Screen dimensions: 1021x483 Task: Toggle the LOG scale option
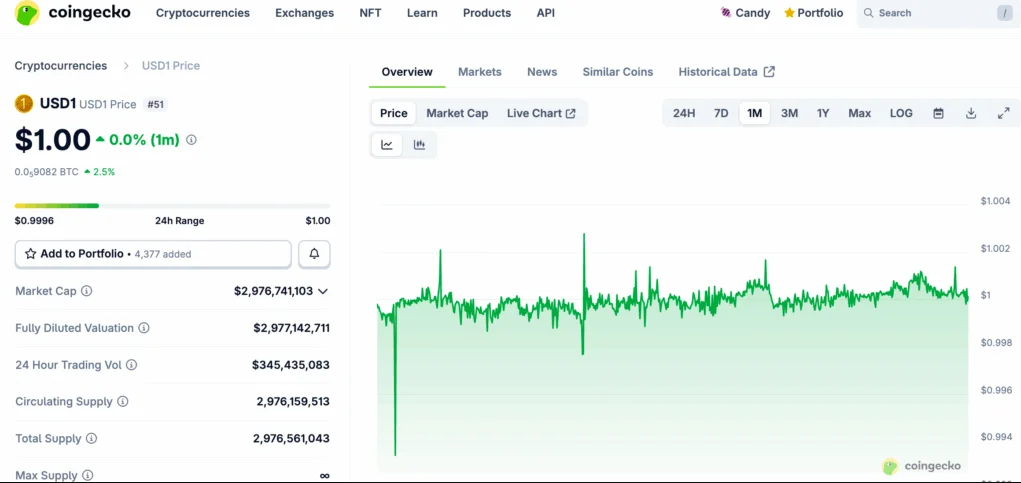(901, 113)
